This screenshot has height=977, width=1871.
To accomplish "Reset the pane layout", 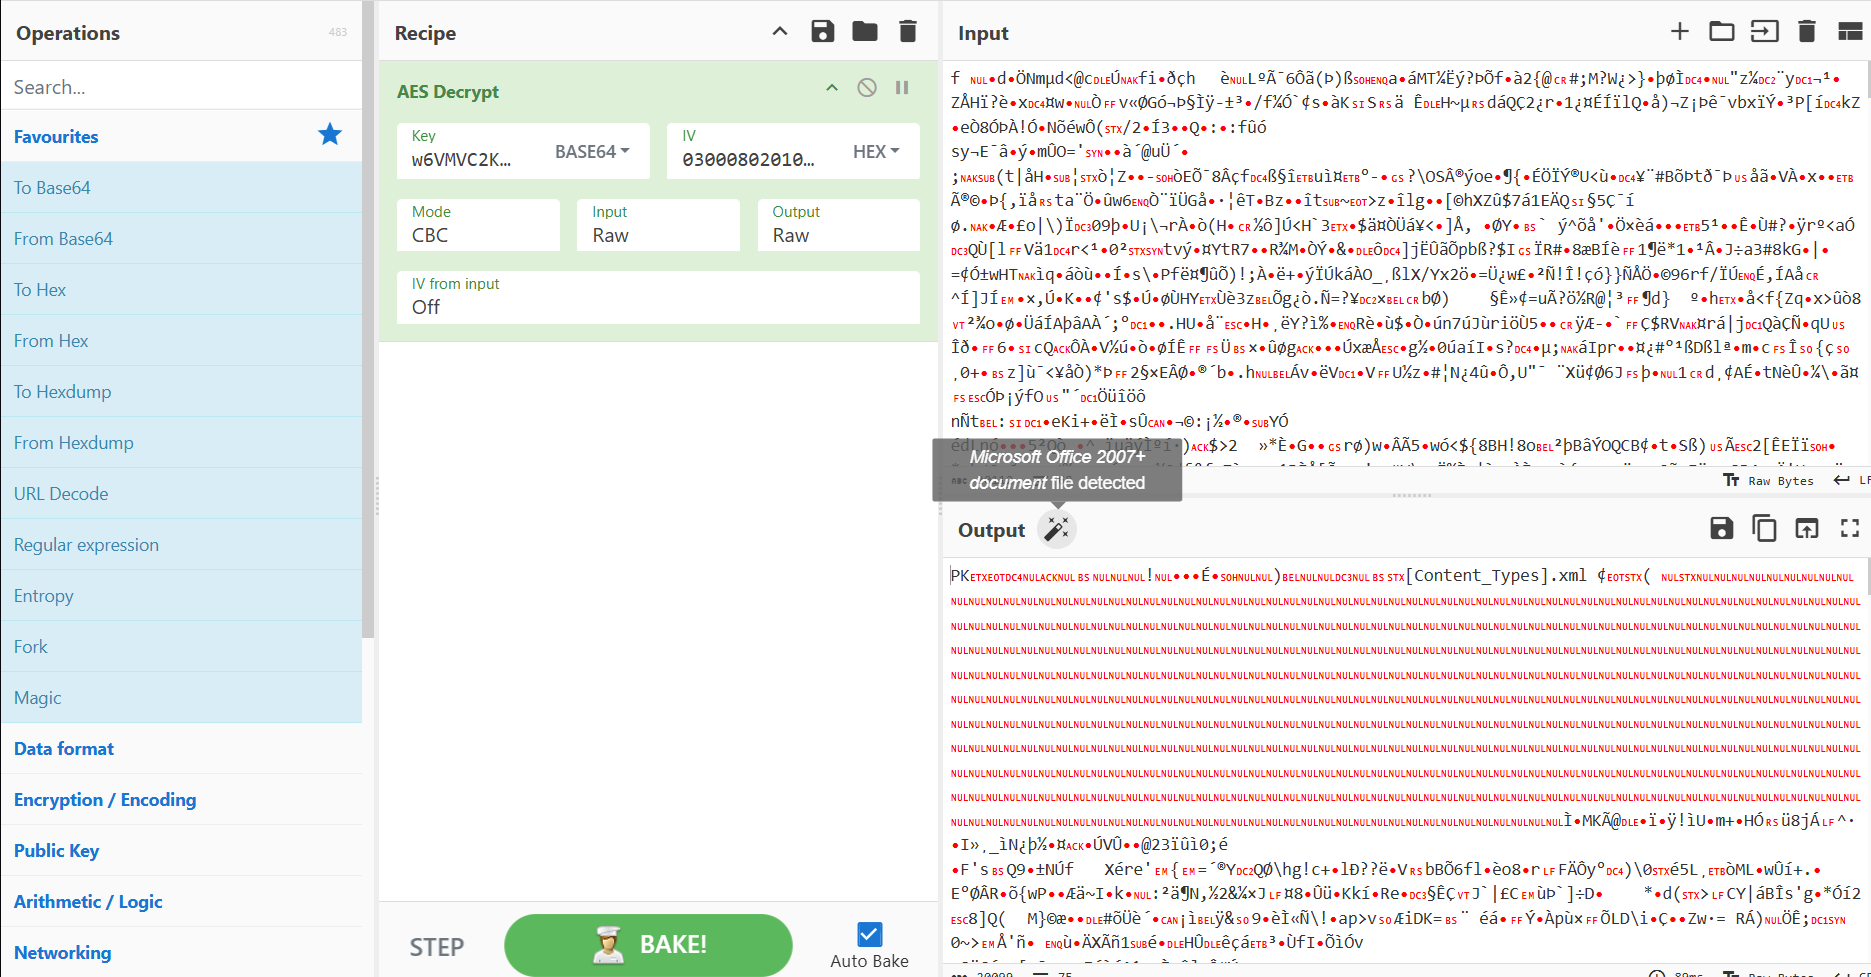I will (1850, 32).
